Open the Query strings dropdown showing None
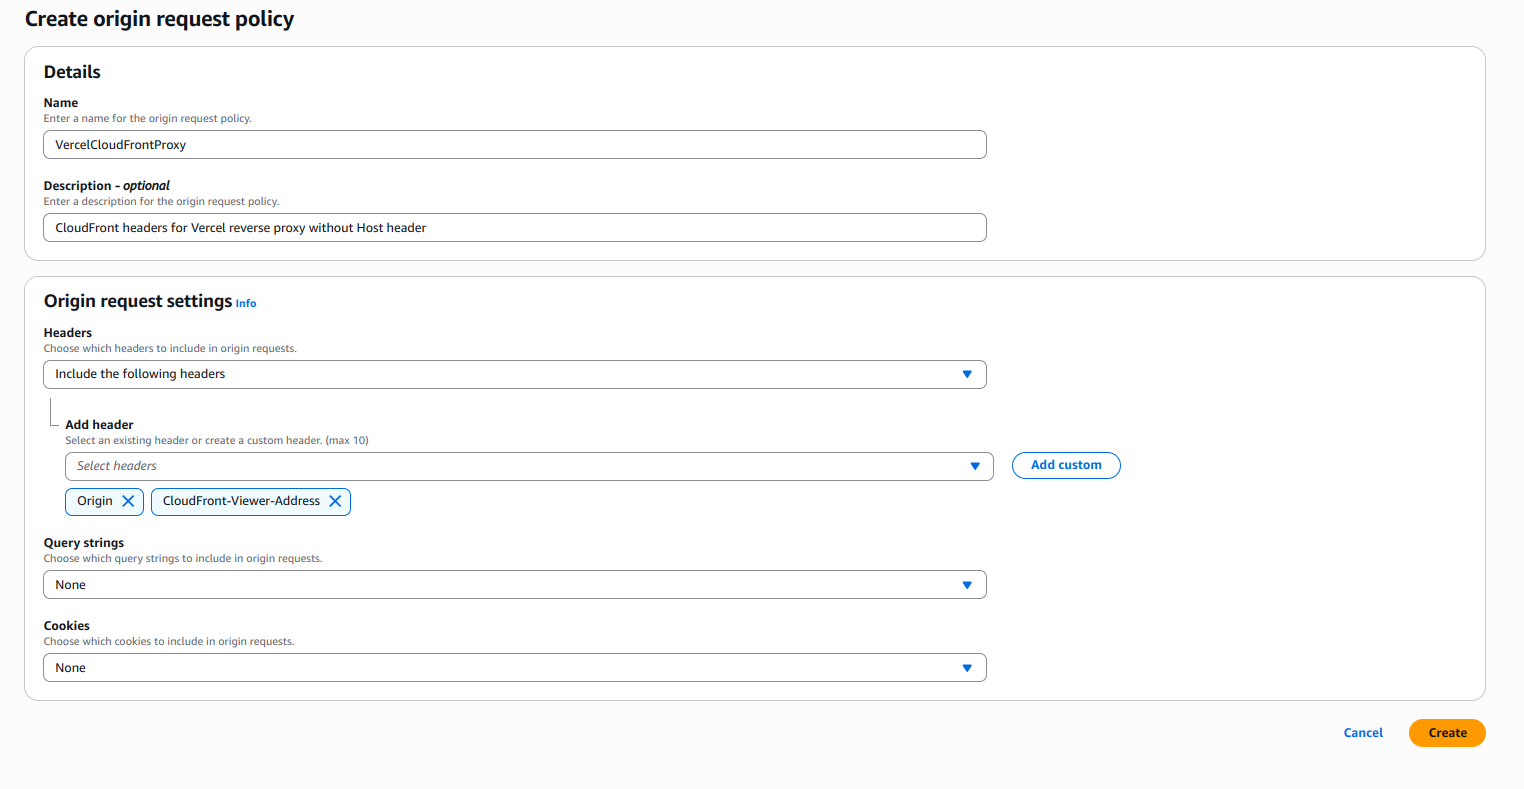Screen dimensions: 1524x789 click(x=514, y=584)
